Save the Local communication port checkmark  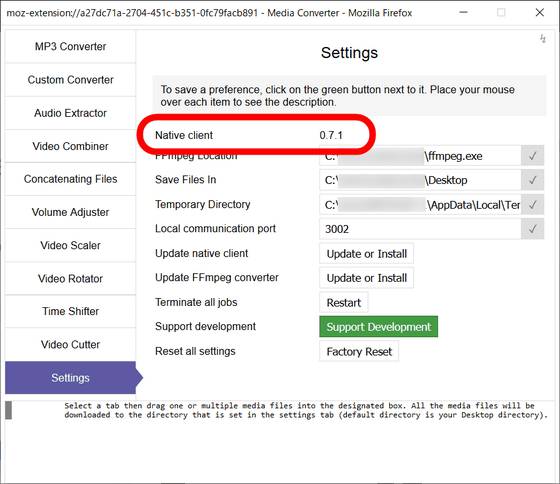click(x=532, y=229)
